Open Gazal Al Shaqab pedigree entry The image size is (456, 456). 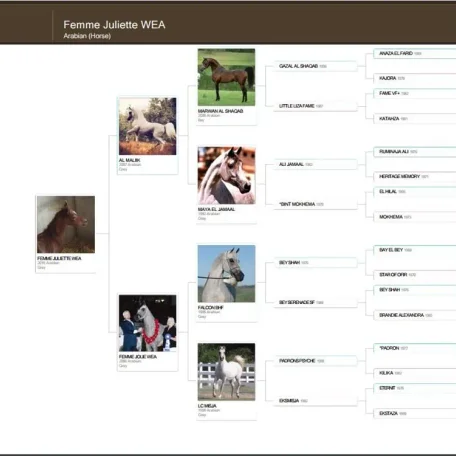click(315, 66)
